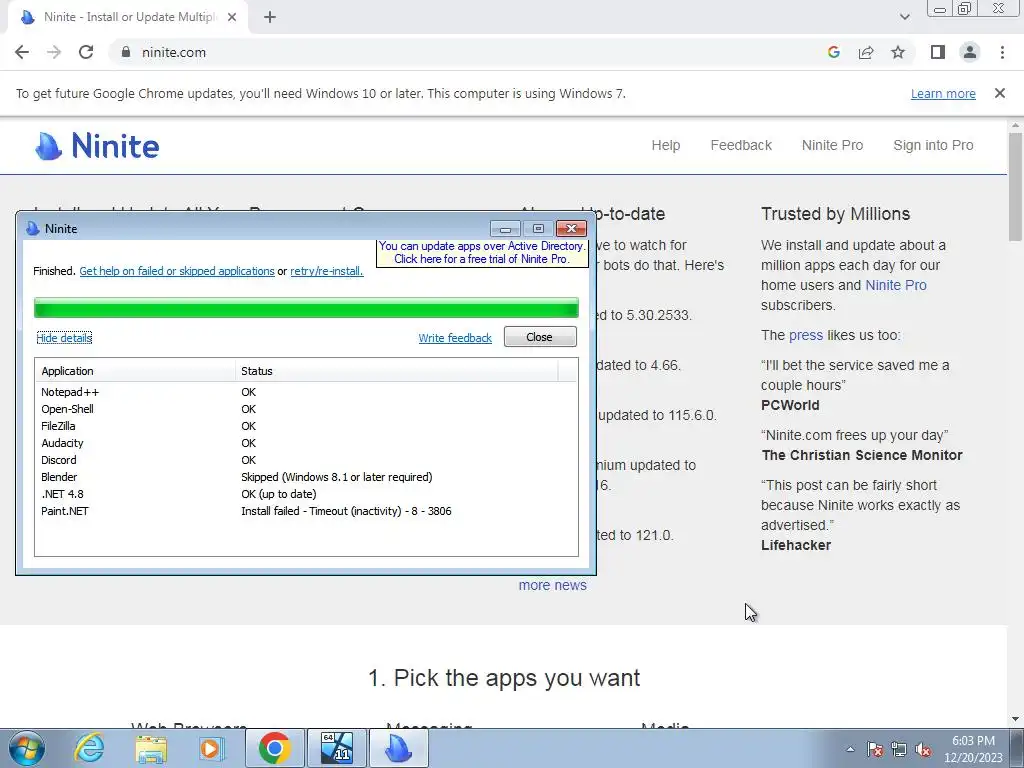This screenshot has height=768, width=1024.
Task: Open the Chrome three-dot menu
Action: [1002, 52]
